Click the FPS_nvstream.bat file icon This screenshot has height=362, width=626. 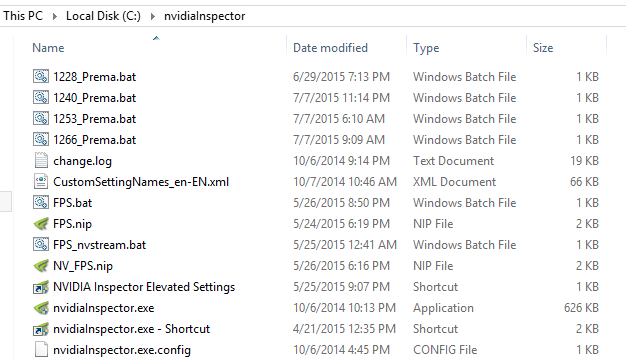pos(41,245)
